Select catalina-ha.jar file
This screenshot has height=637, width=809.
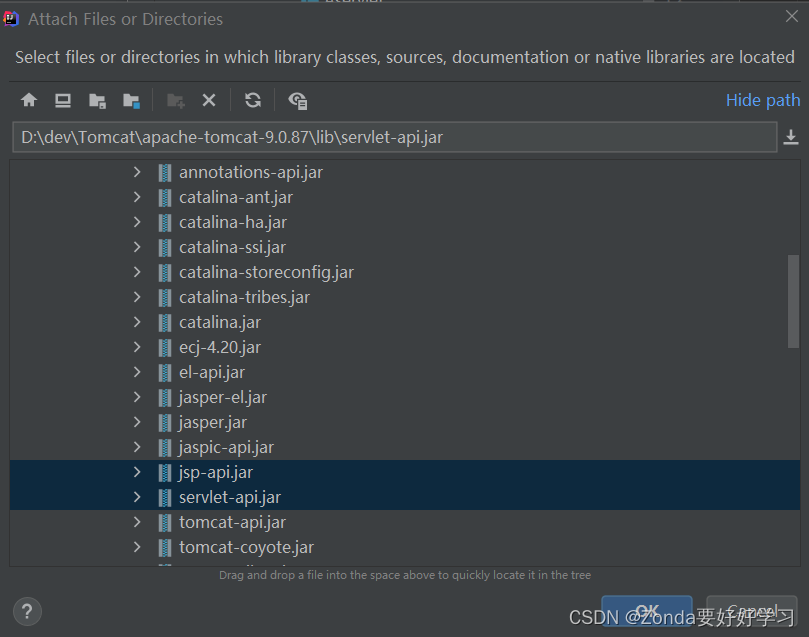tap(233, 222)
